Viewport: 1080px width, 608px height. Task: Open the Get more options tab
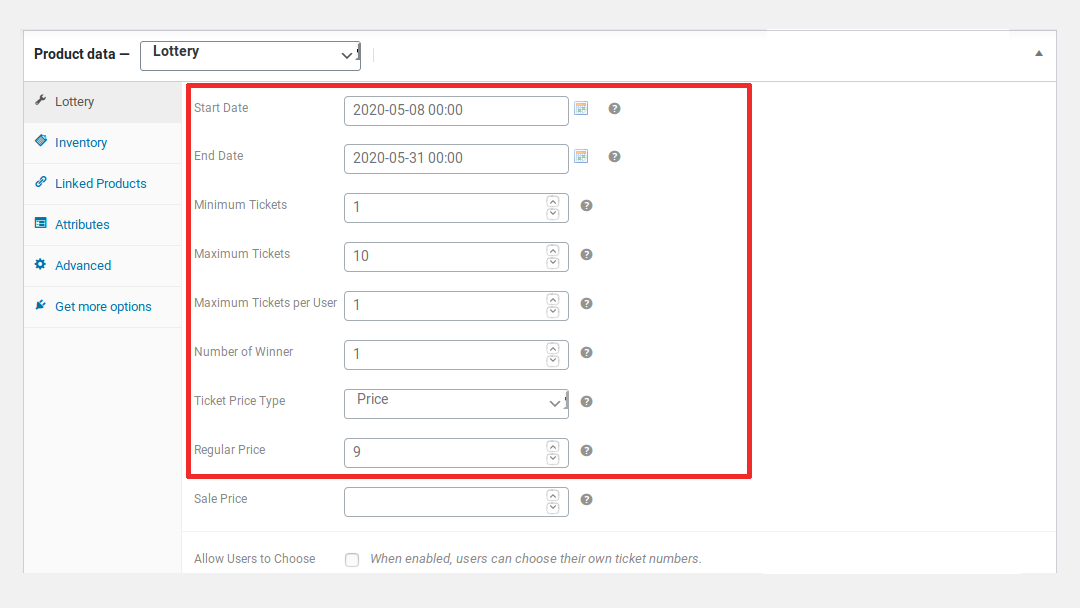click(103, 306)
